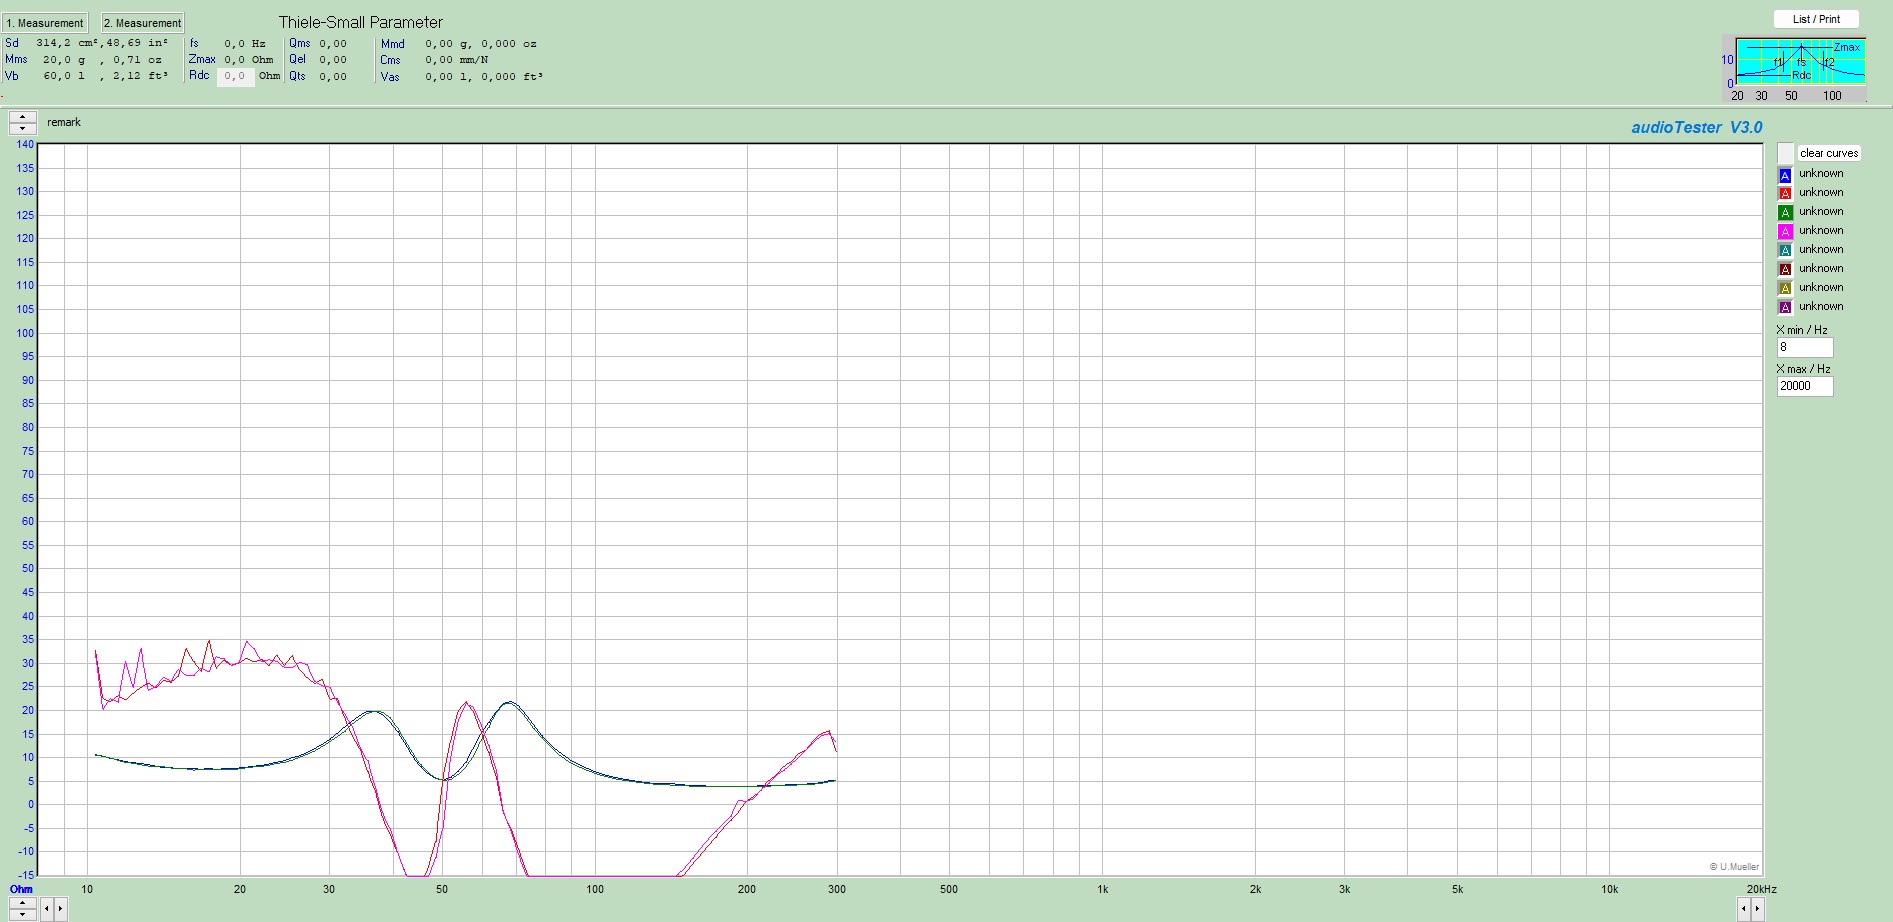Click the fs value 0,0 Hz
Viewport: 1893px width, 922px height.
click(245, 43)
